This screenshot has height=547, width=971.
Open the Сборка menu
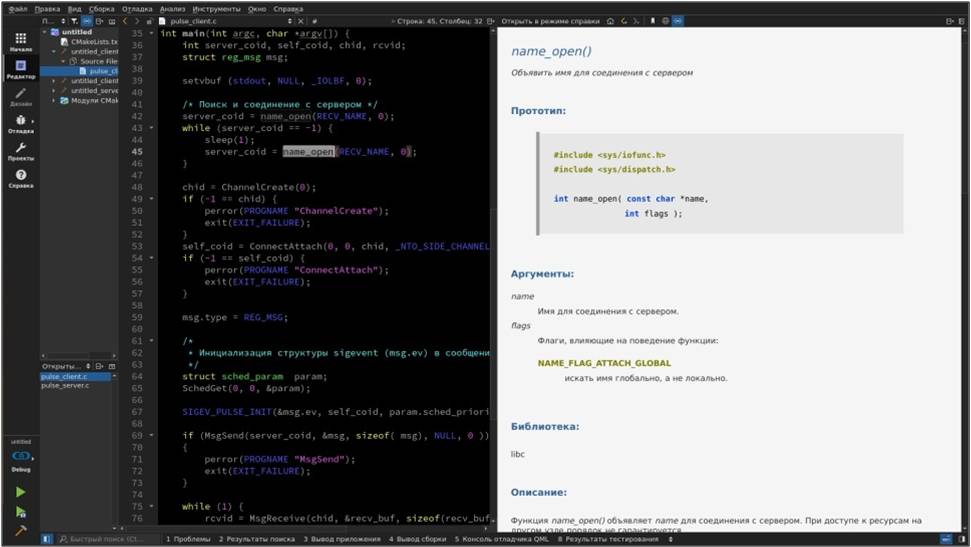pyautogui.click(x=102, y=9)
